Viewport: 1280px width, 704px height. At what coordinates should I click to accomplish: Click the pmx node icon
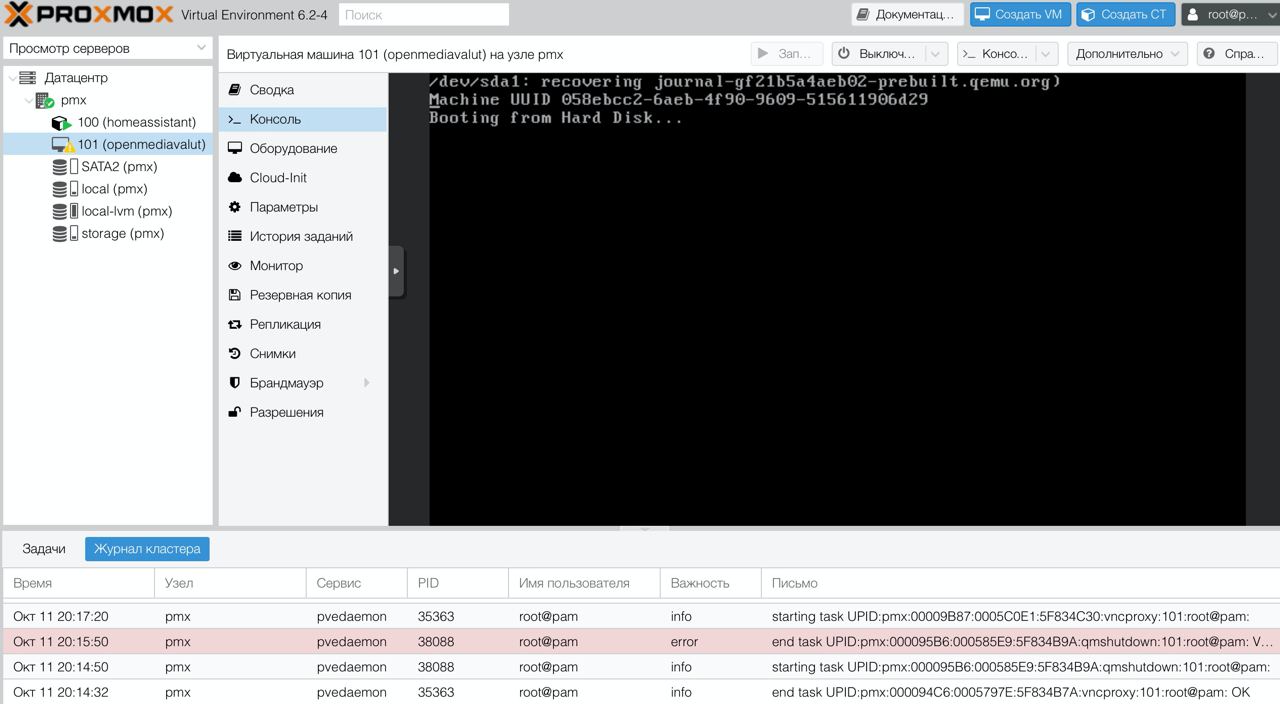click(44, 100)
